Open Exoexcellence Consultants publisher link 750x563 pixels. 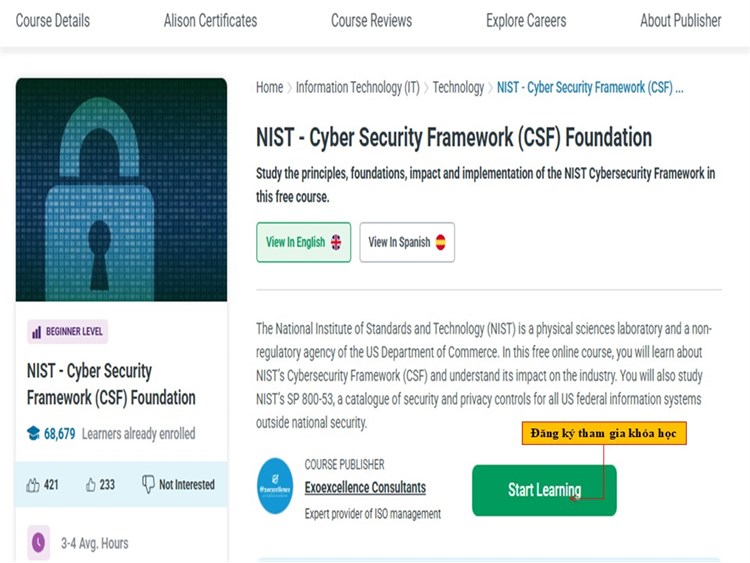click(x=365, y=488)
